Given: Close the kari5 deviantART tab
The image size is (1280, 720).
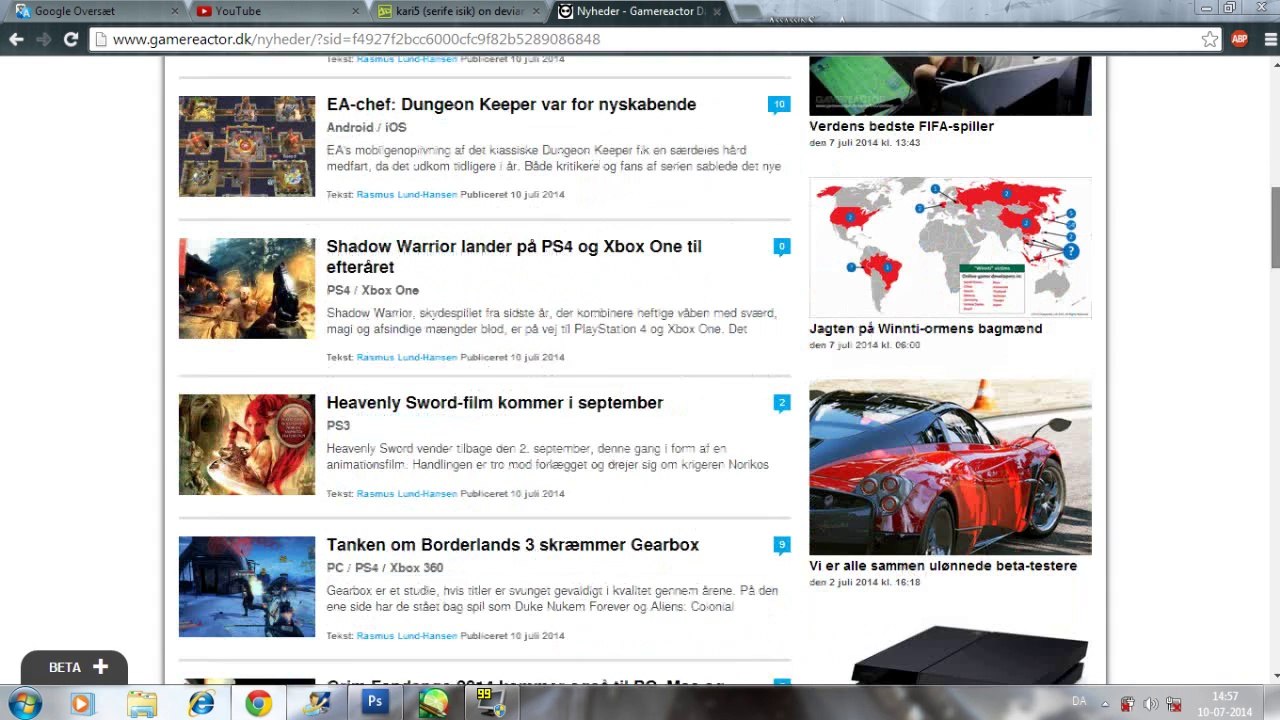Looking at the screenshot, I should coord(536,11).
